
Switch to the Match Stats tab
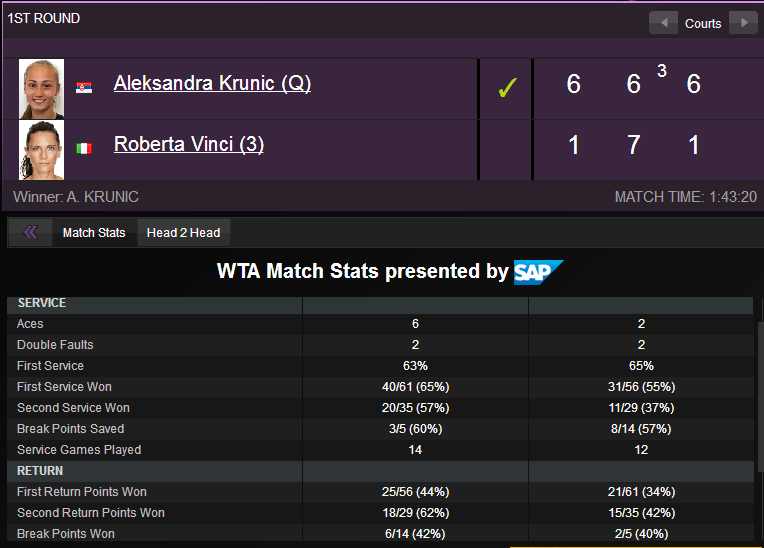tap(94, 233)
